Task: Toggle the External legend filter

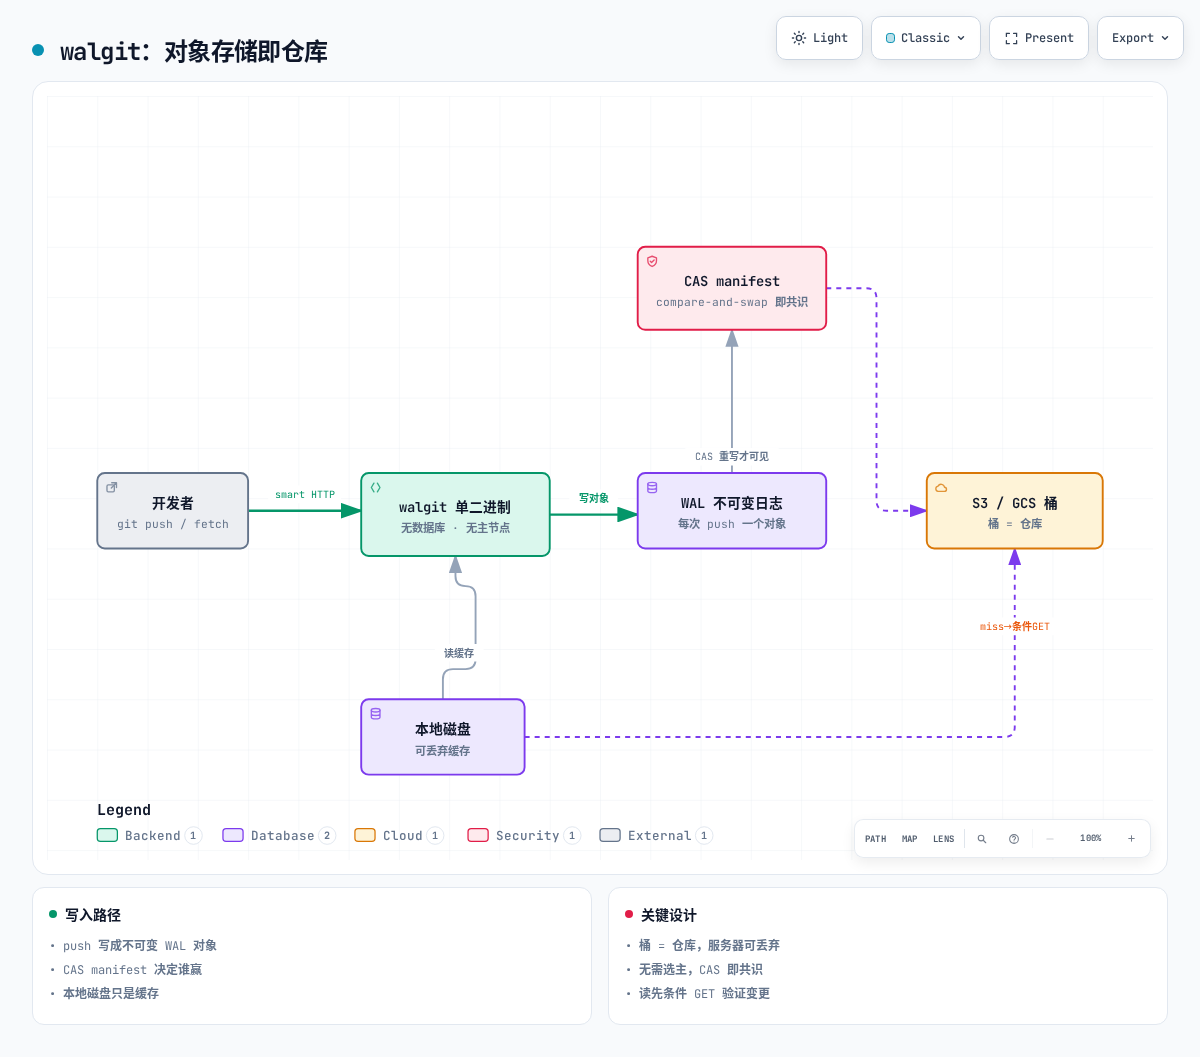Action: coord(656,836)
